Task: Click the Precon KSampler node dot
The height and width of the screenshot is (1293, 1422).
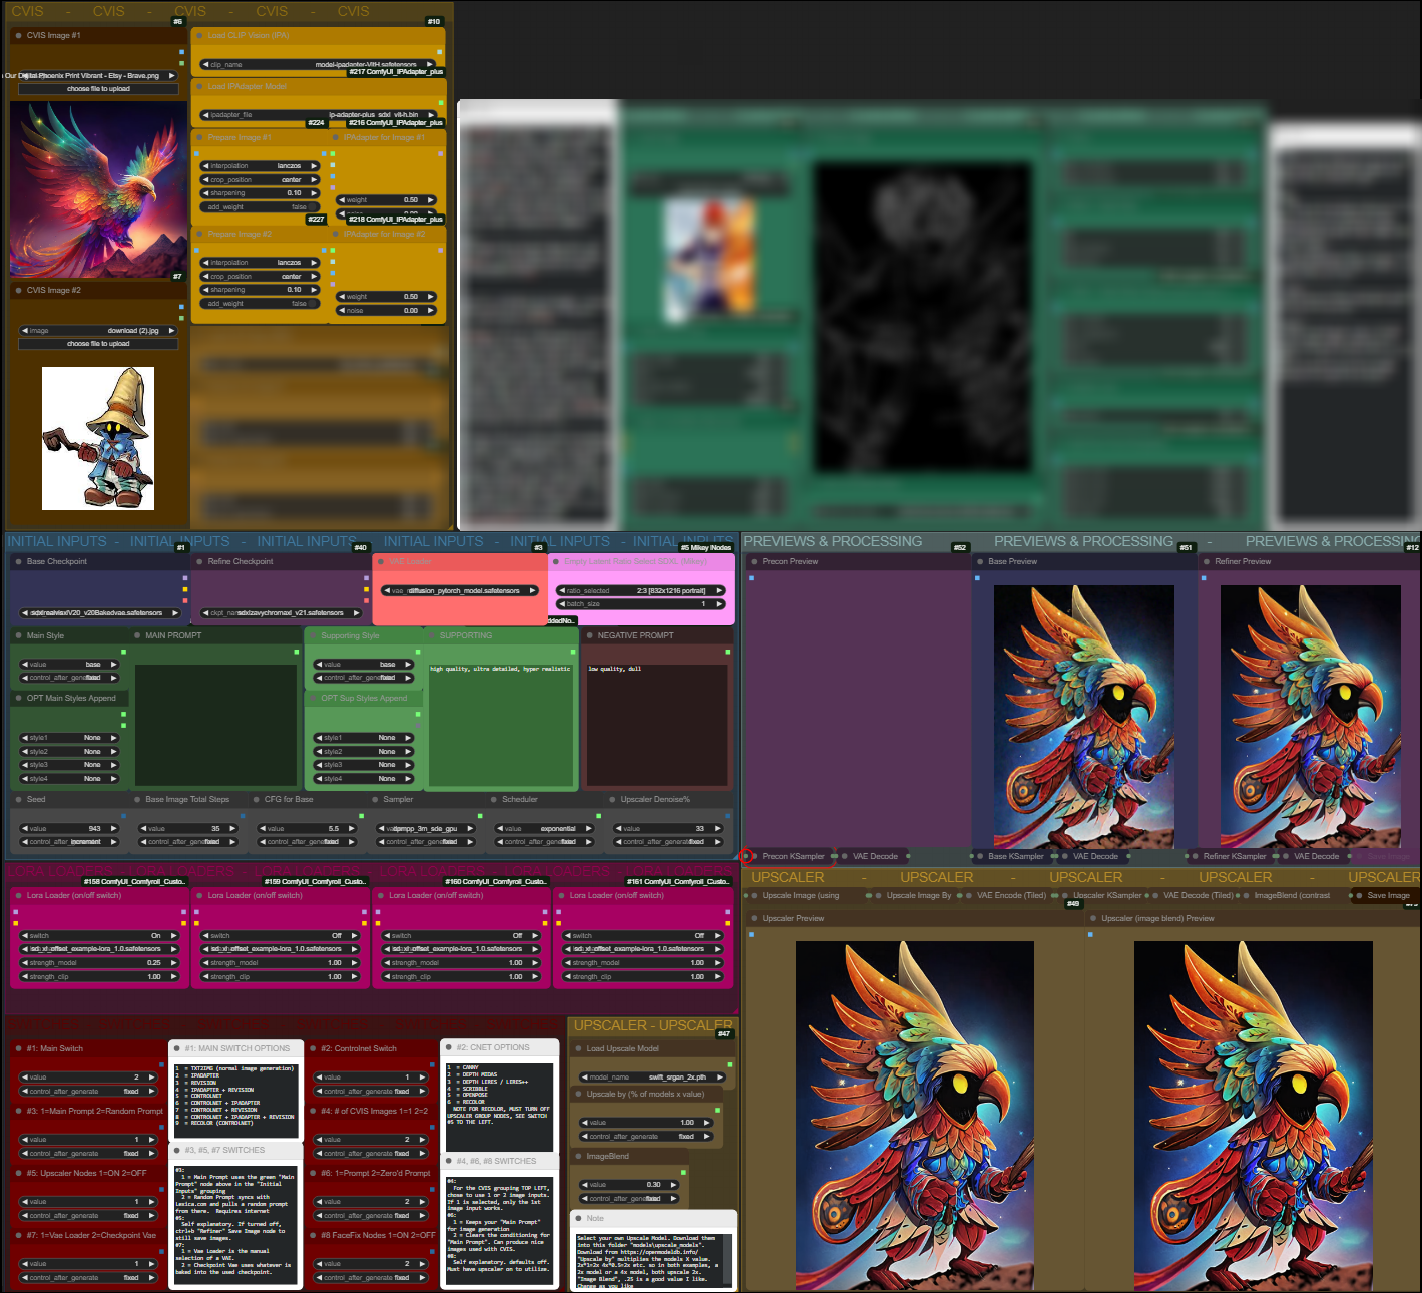Action: point(755,856)
